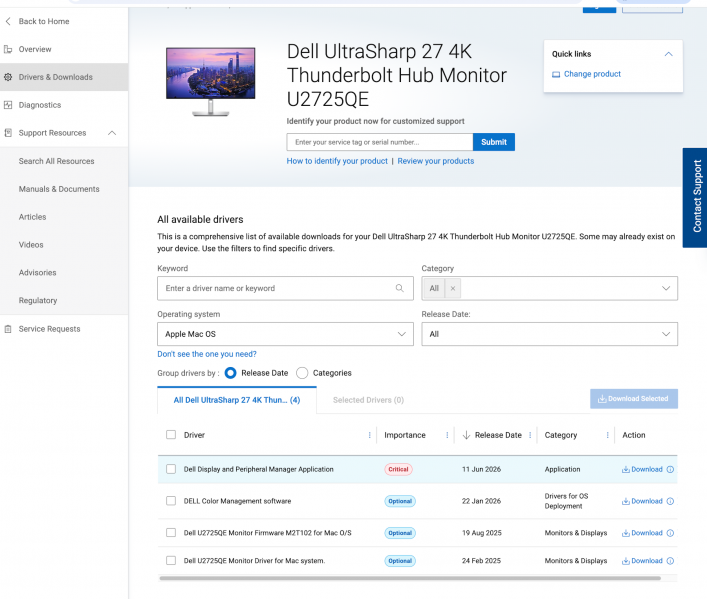Download Dell Display and Peripheral Manager Application

642,470
